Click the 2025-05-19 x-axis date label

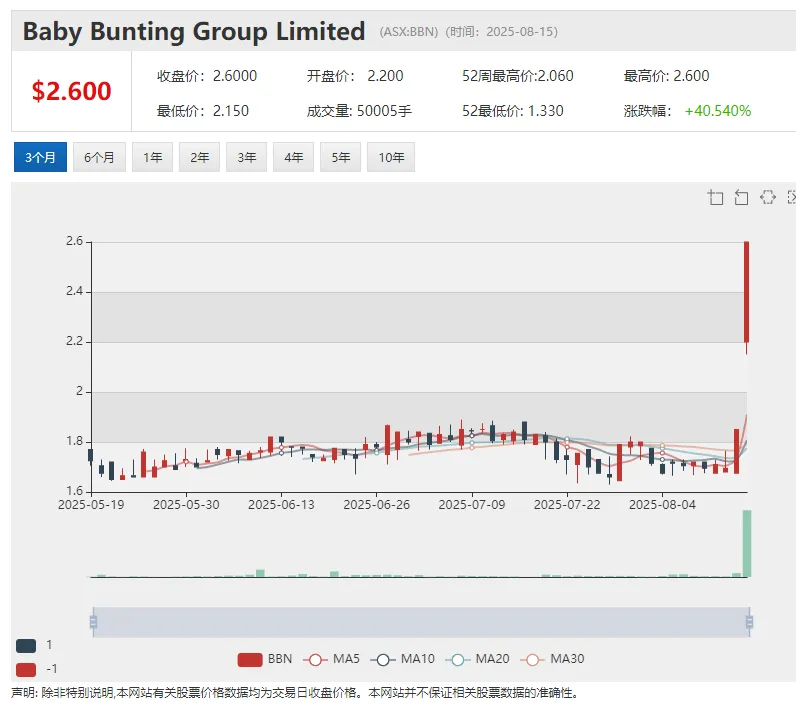coord(91,505)
